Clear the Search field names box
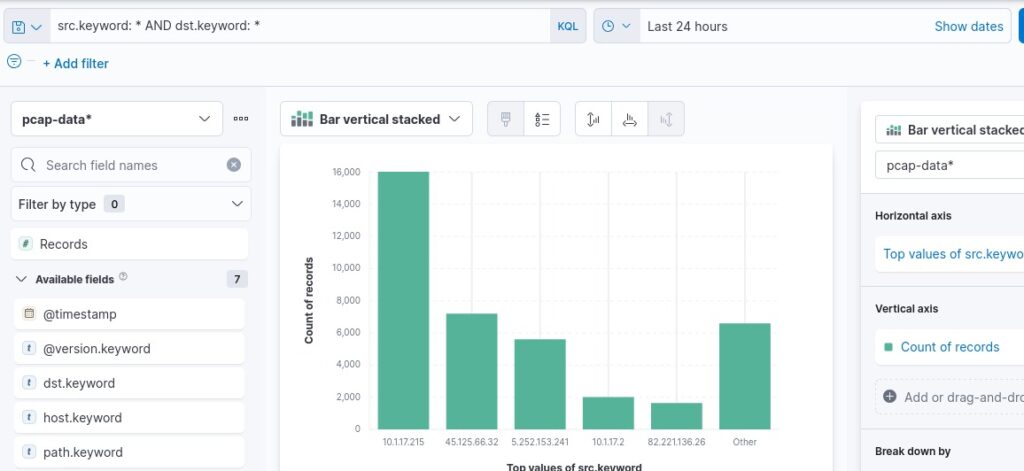 233,165
